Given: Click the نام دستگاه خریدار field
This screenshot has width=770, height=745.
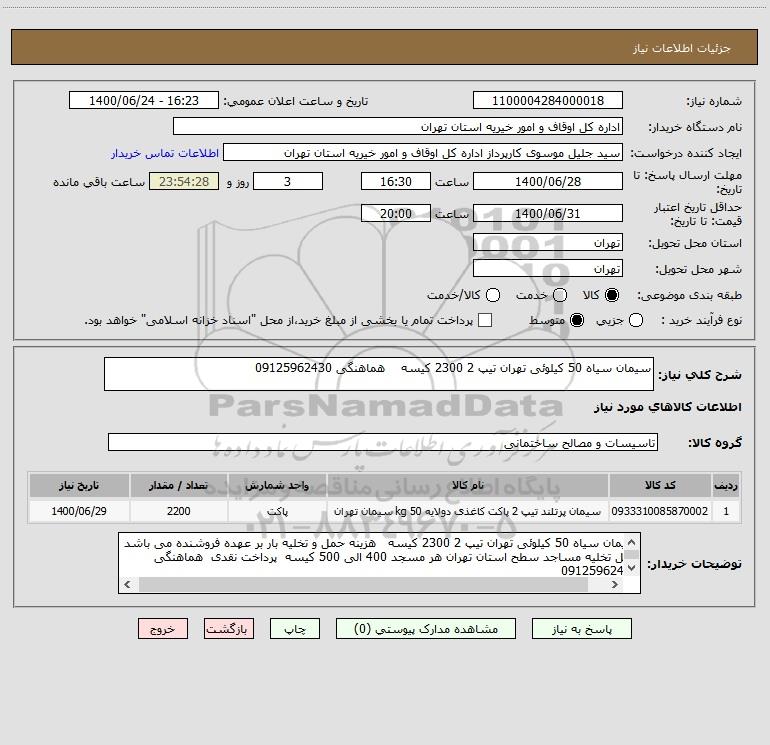Looking at the screenshot, I should 398,127.
